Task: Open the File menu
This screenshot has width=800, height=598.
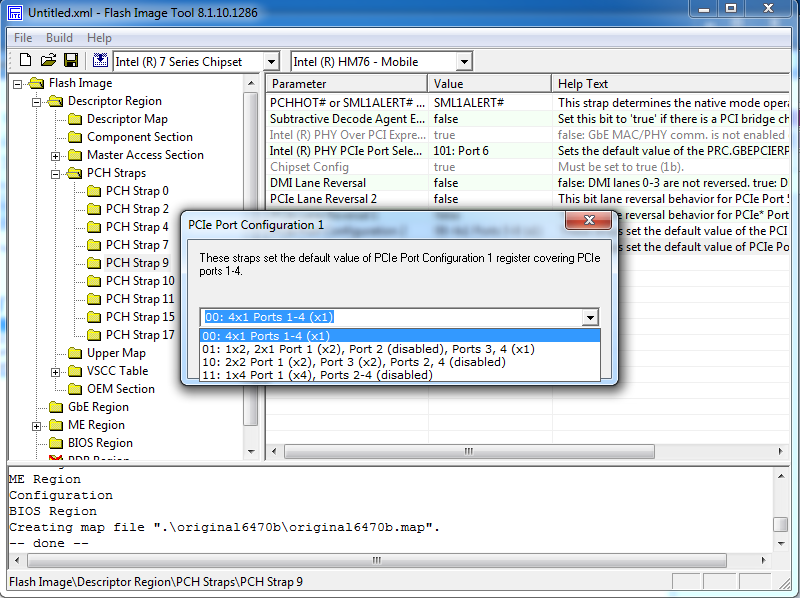Action: (23, 38)
